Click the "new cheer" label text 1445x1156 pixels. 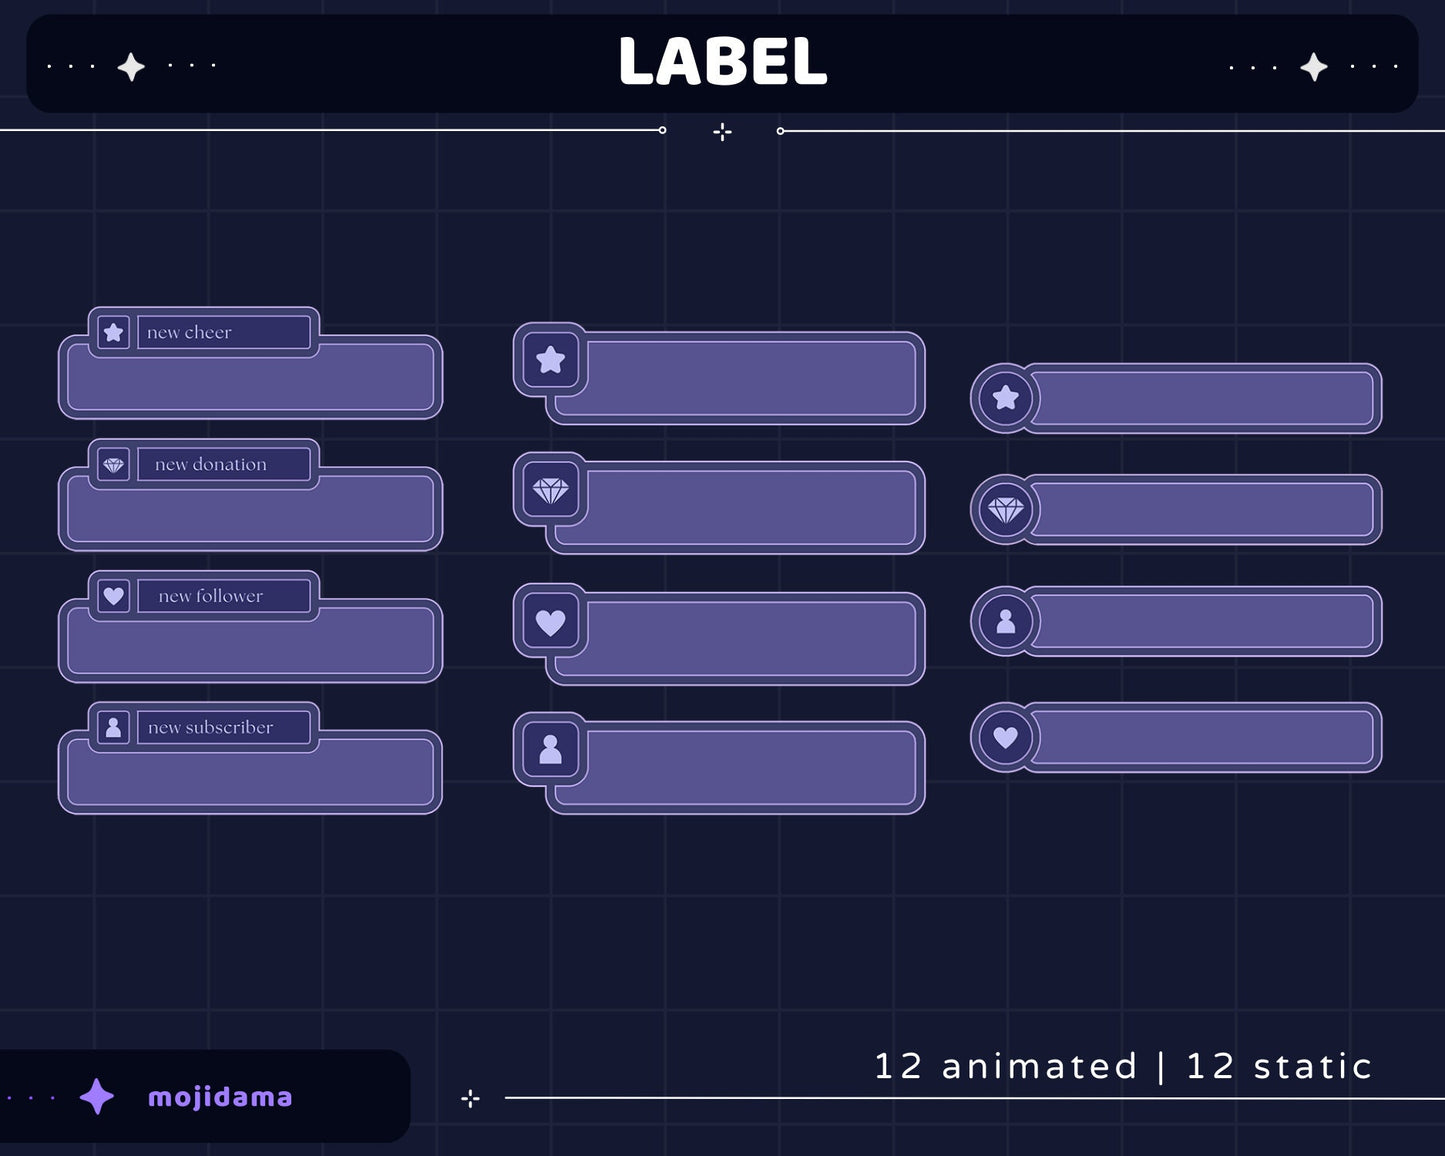[189, 332]
